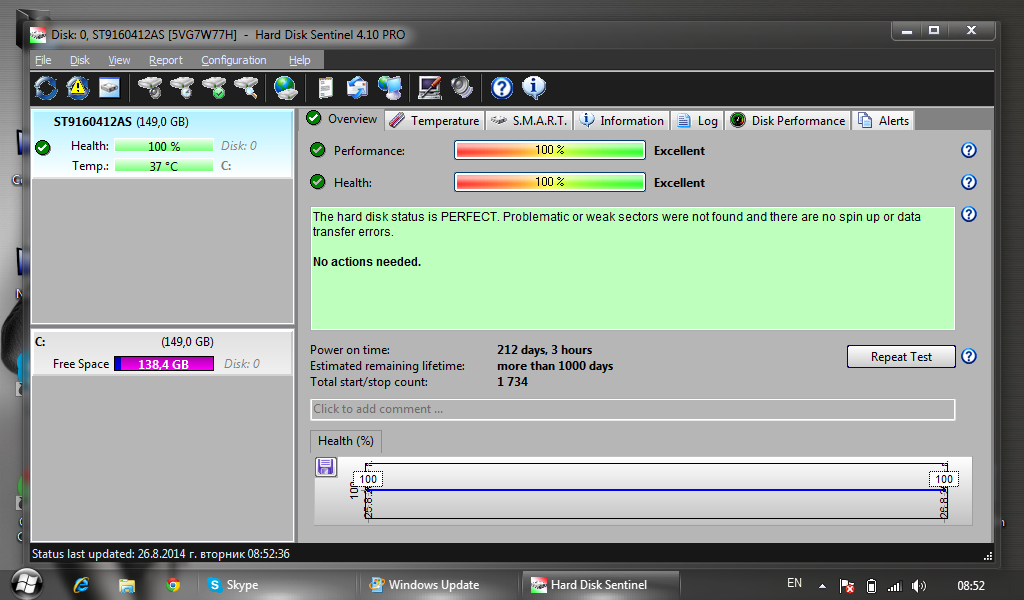Screen dimensions: 1024x600
Task: Click the volume speaker tray icon
Action: pos(919,586)
